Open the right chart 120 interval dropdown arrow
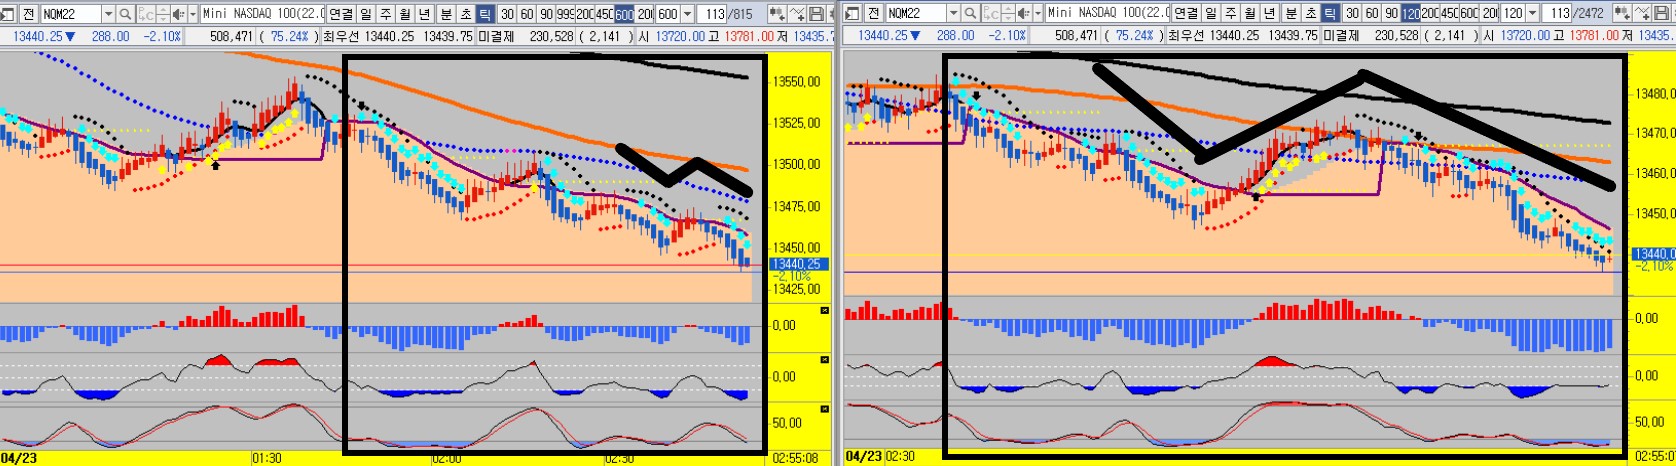Screen dimensions: 1676x466 [1533, 14]
